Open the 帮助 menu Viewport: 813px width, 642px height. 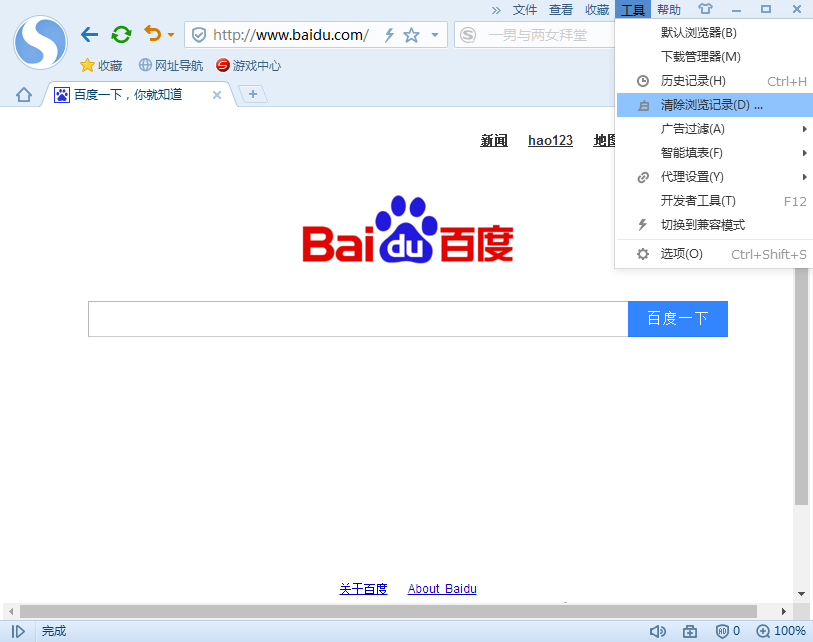[668, 10]
